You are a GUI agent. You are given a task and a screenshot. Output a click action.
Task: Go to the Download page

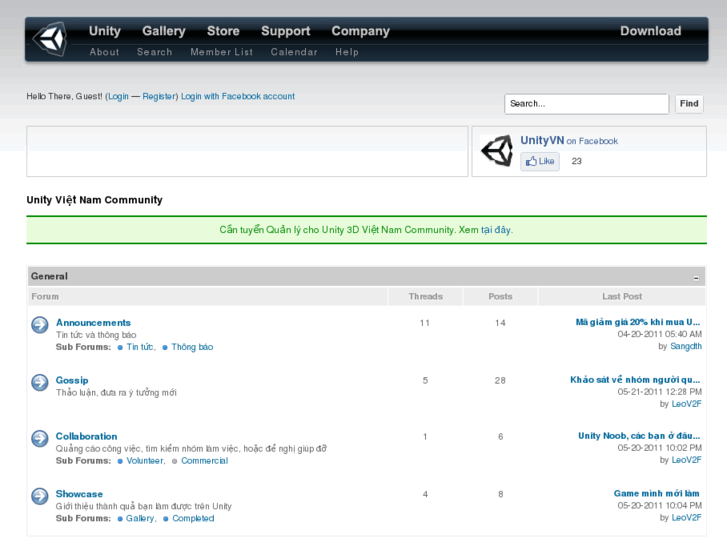click(651, 31)
